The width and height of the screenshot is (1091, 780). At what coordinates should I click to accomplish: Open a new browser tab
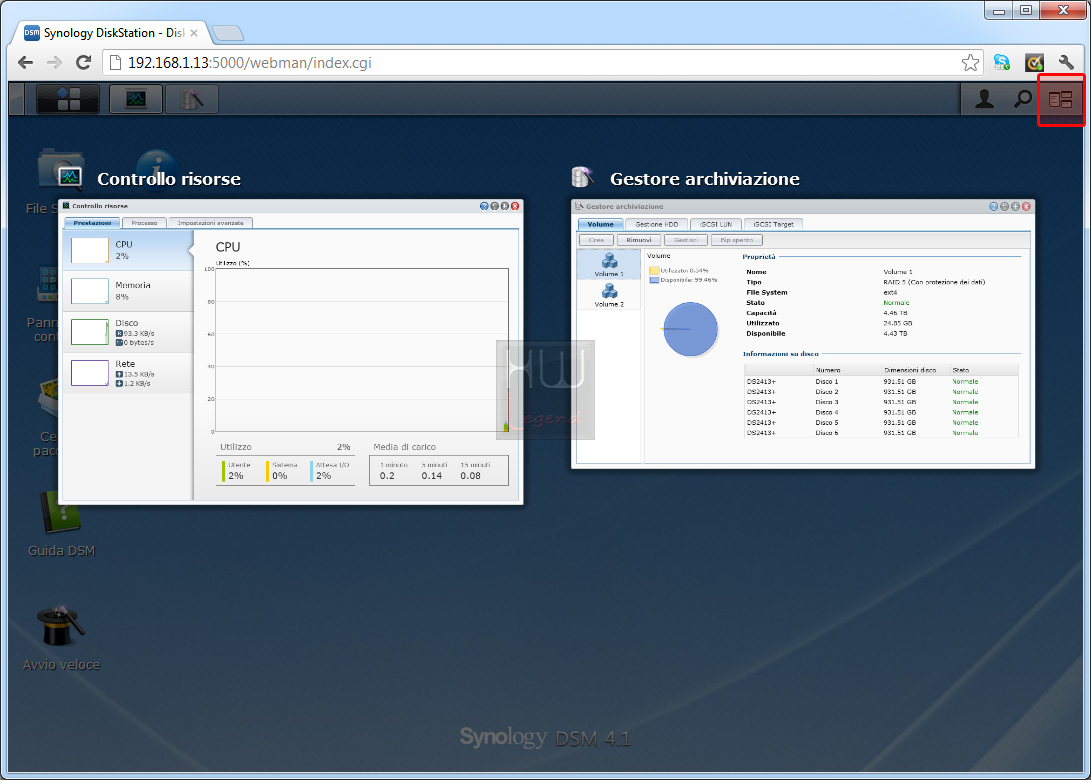[x=228, y=33]
